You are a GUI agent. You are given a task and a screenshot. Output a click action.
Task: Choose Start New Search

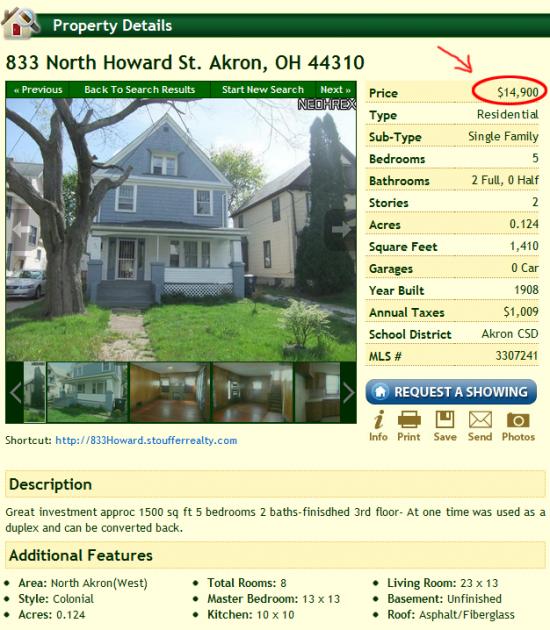point(263,90)
